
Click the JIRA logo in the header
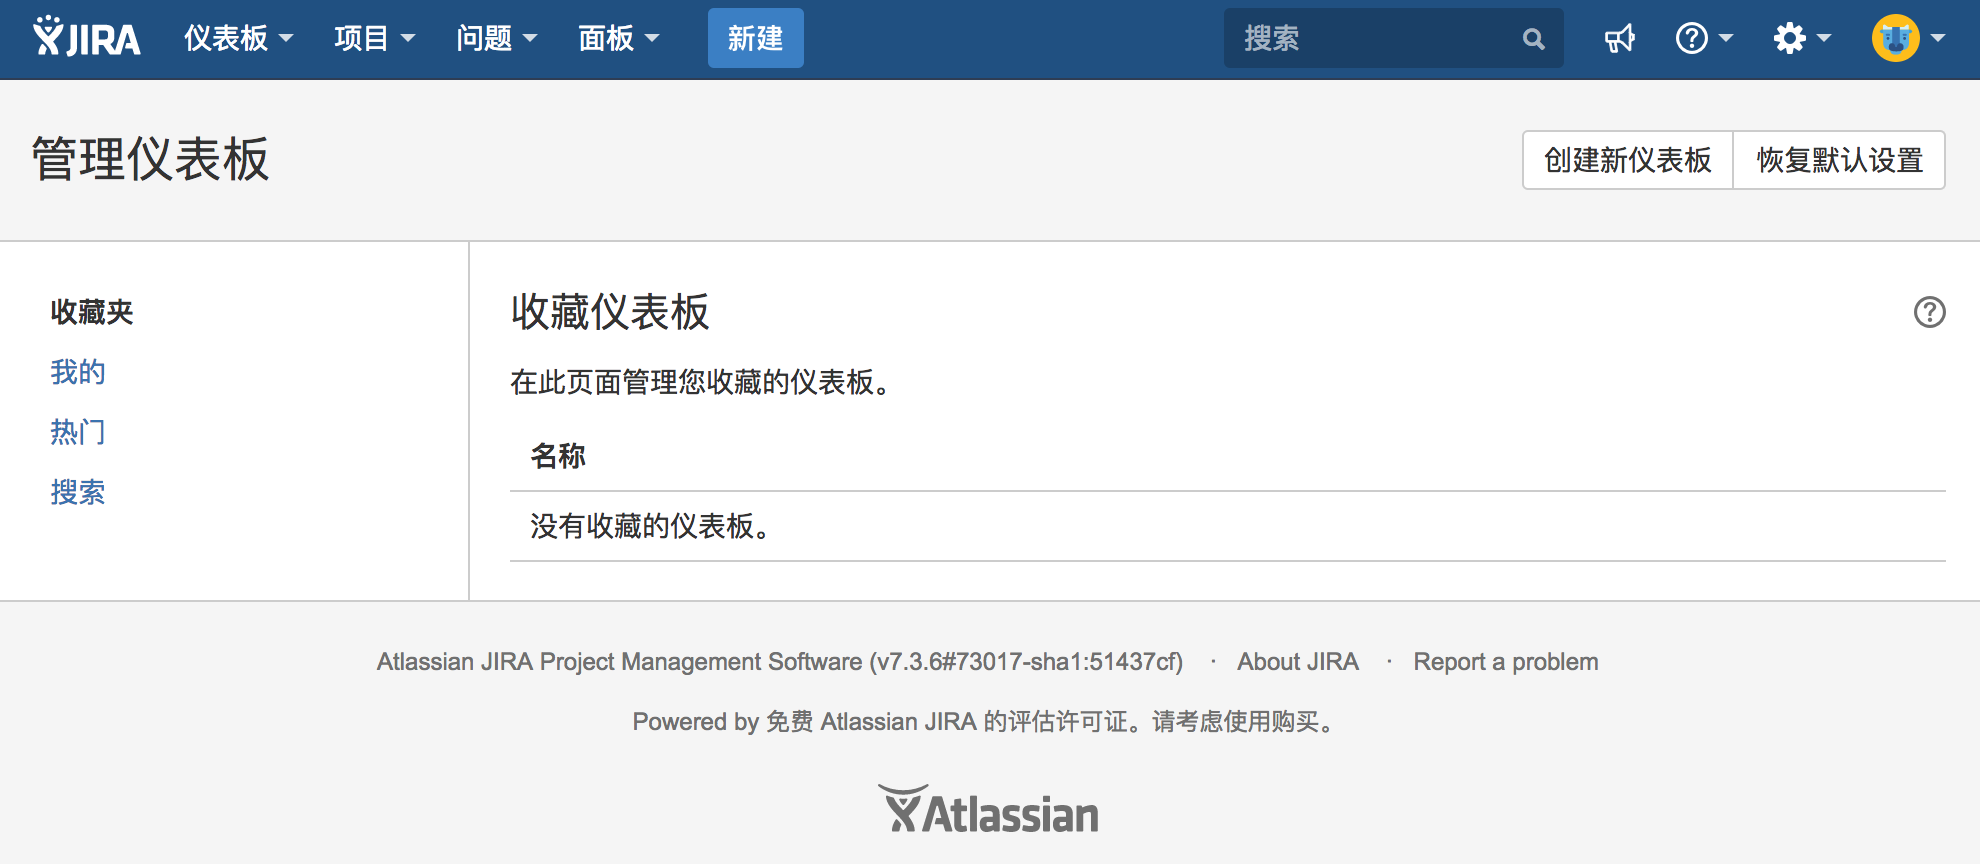pyautogui.click(x=87, y=38)
